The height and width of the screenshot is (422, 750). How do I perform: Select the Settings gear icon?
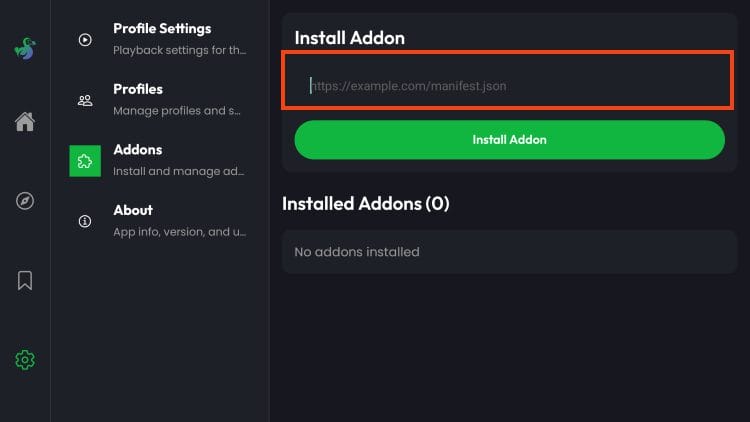tap(25, 360)
